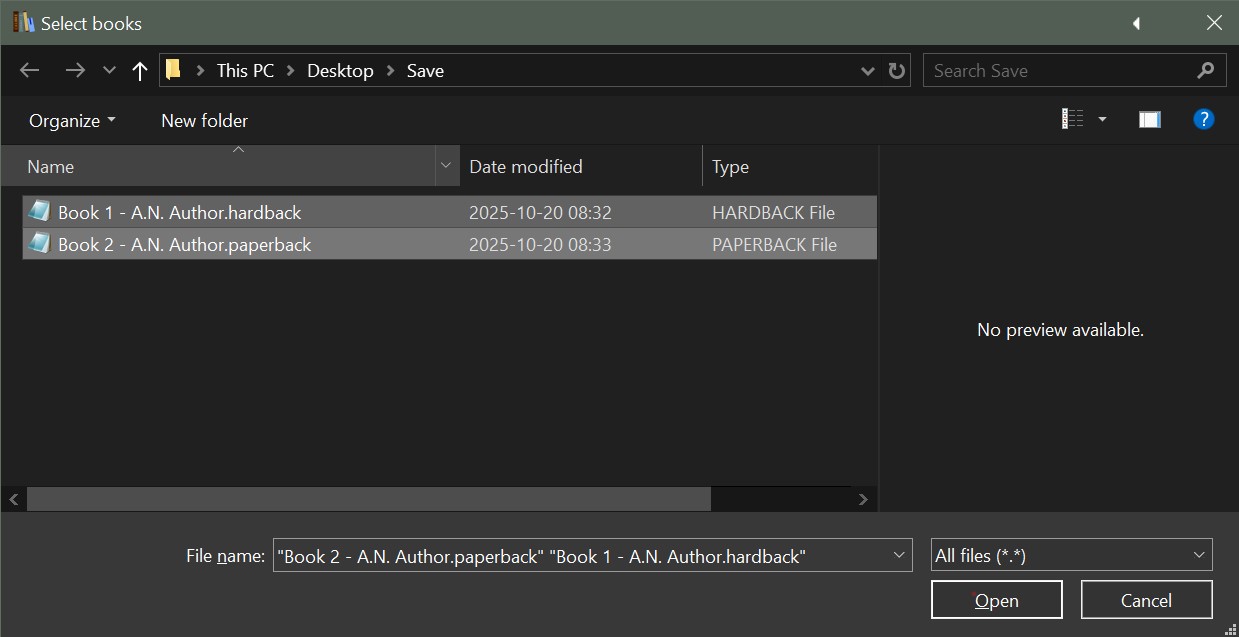Click the Book 2 paperback file icon

39,243
